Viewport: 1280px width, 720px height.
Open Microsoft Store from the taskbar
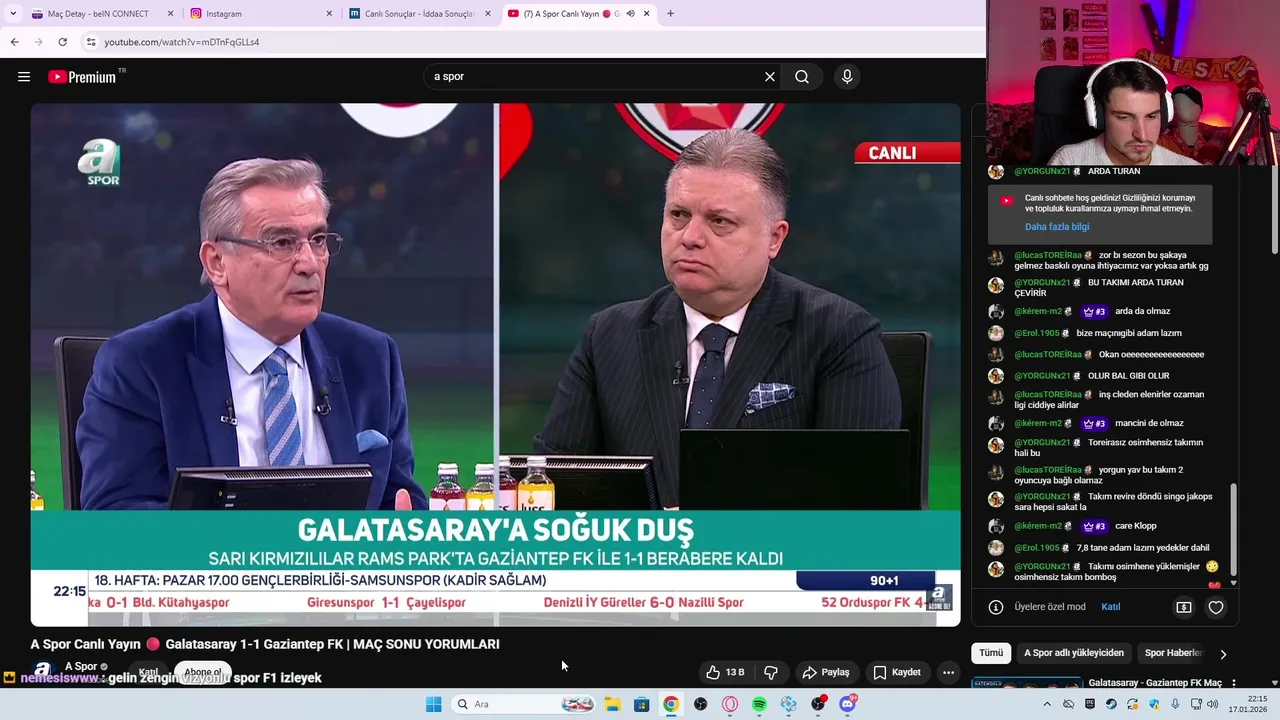pyautogui.click(x=642, y=704)
